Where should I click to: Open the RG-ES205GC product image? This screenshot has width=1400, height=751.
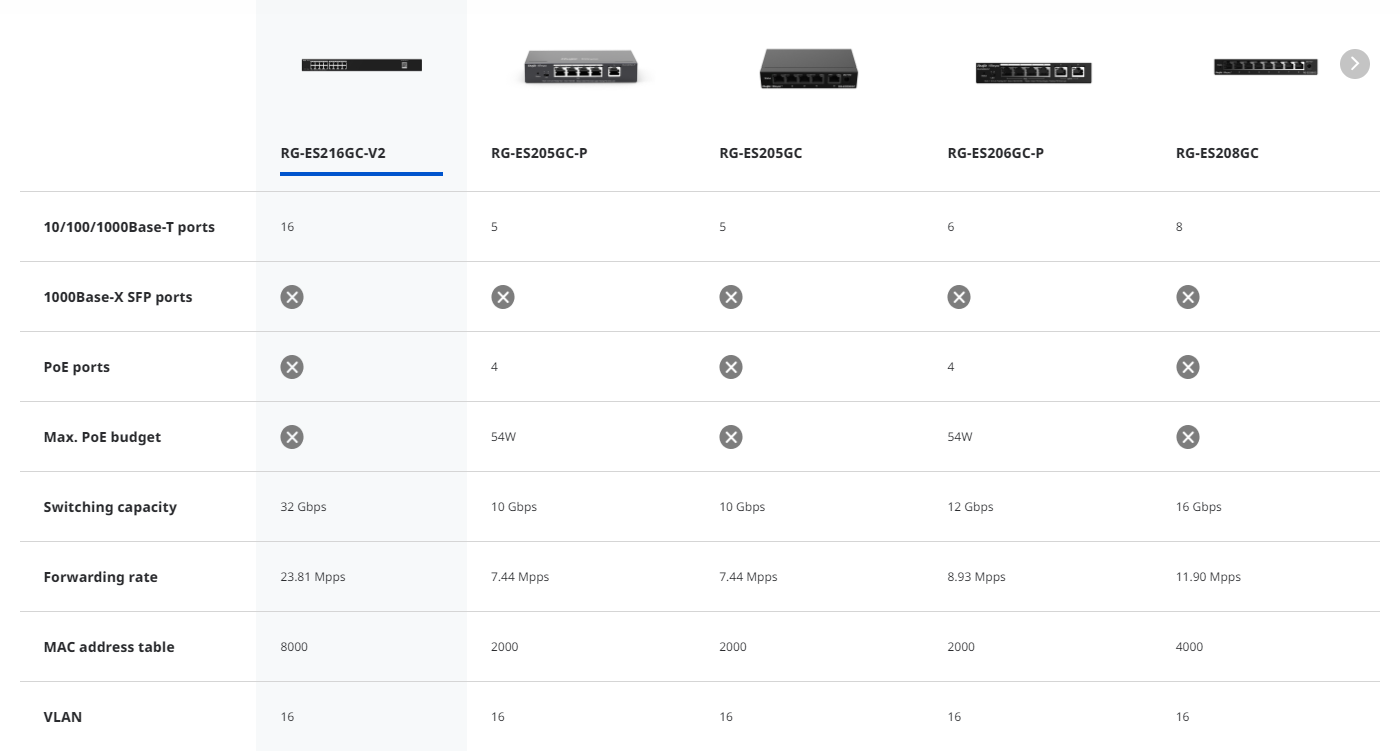point(808,68)
